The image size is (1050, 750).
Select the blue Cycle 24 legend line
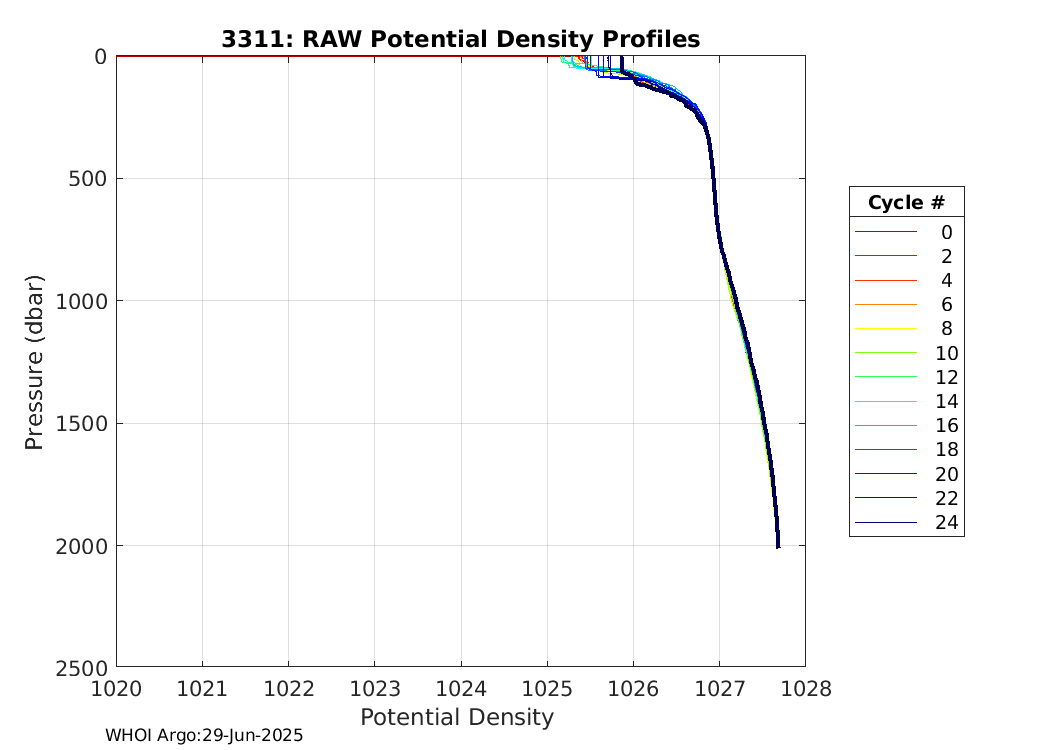[x=885, y=522]
